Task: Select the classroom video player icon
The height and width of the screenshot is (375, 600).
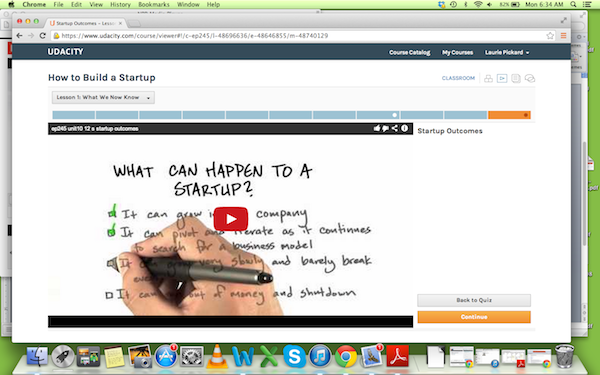Action: pos(502,78)
